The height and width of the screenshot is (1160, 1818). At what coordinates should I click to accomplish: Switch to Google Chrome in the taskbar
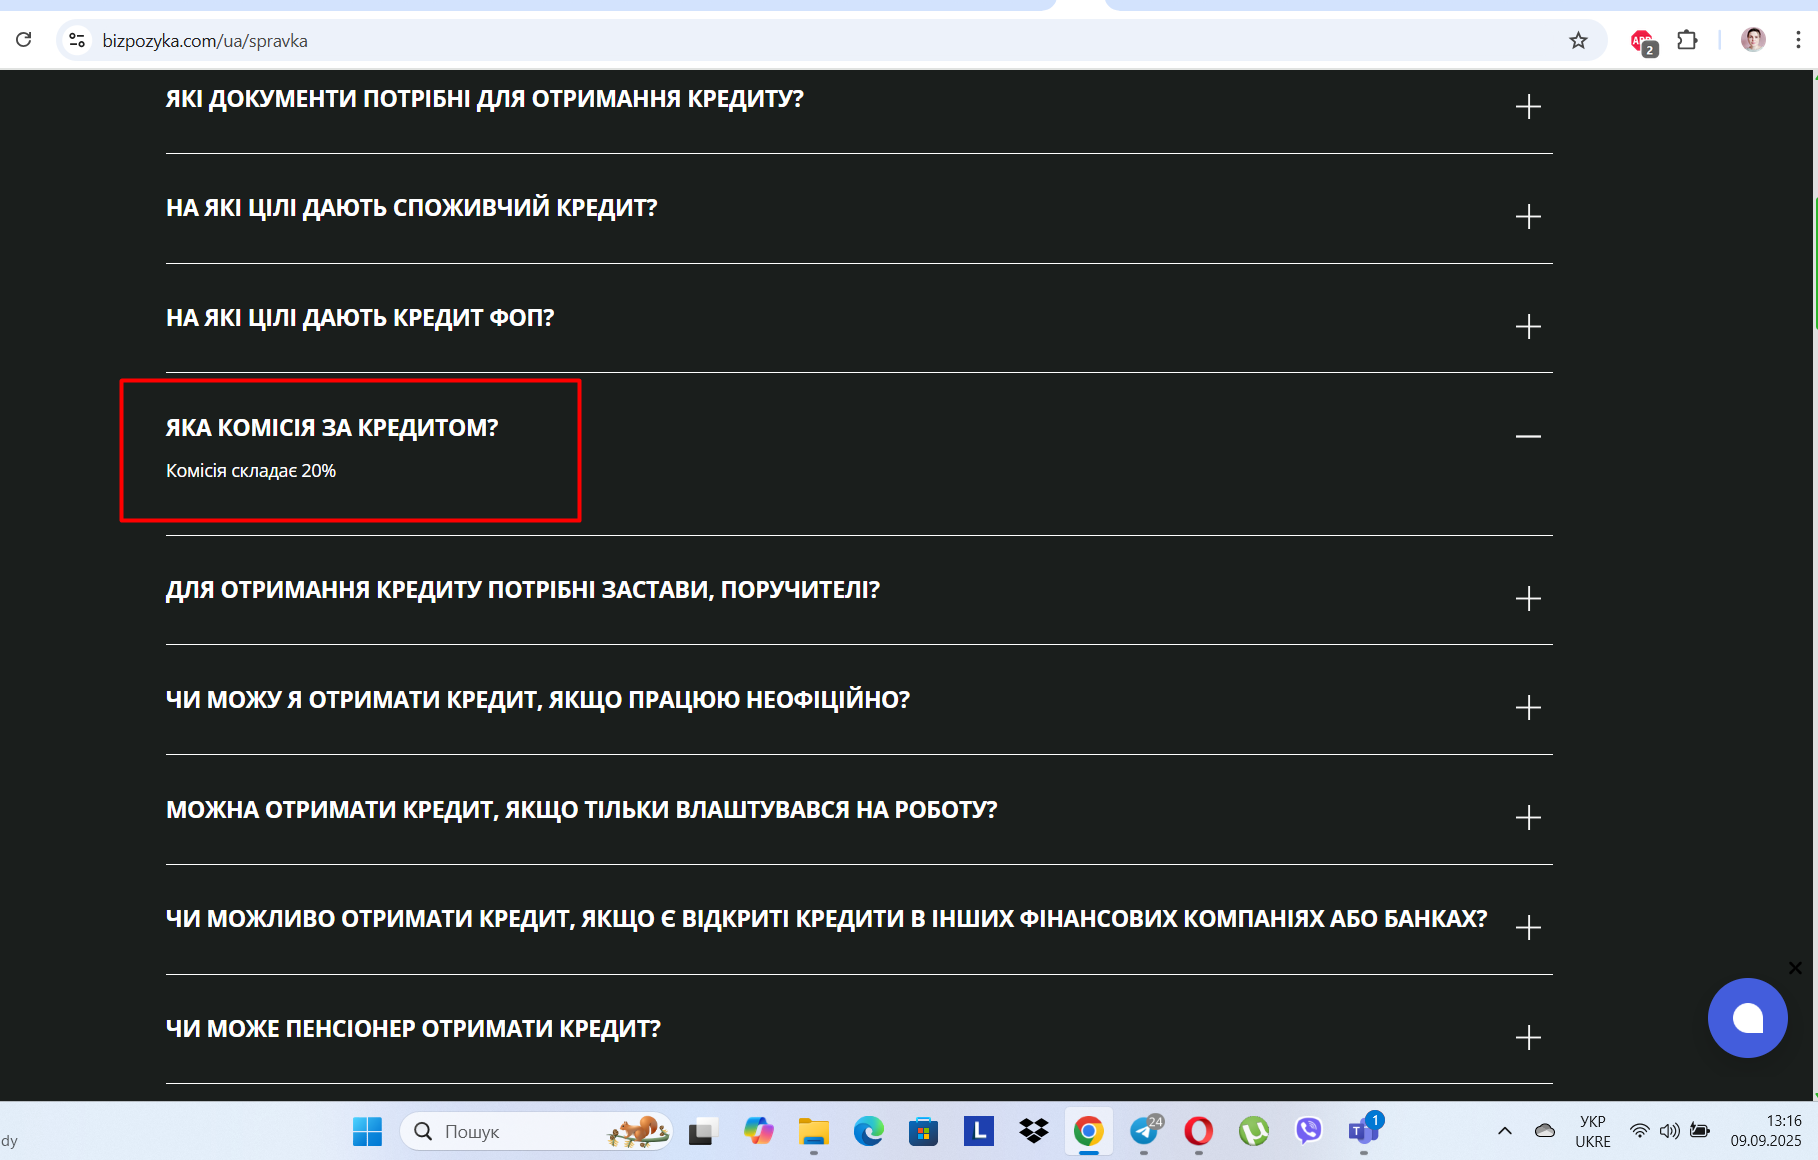pos(1089,1132)
